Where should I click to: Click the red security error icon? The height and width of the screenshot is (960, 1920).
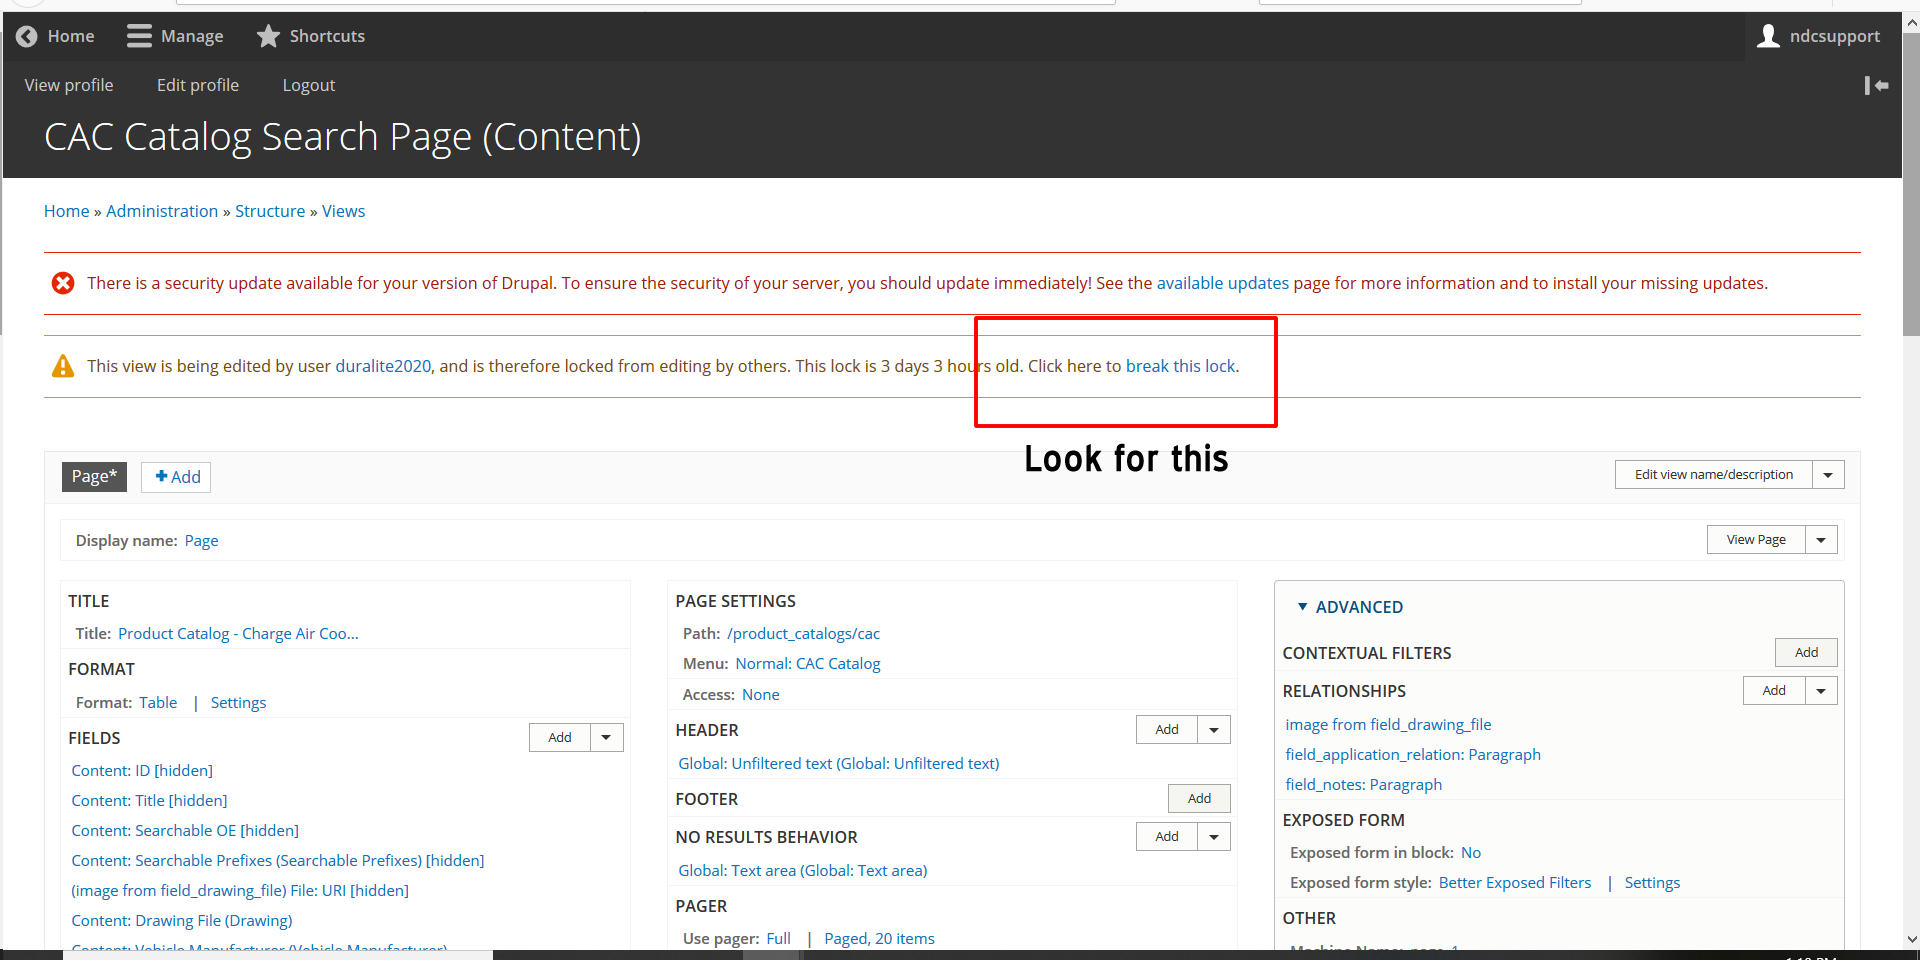coord(63,284)
